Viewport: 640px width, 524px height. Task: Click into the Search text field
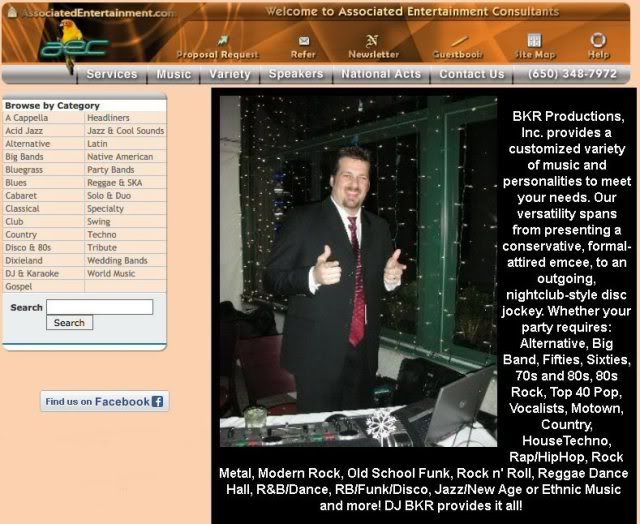(x=100, y=307)
